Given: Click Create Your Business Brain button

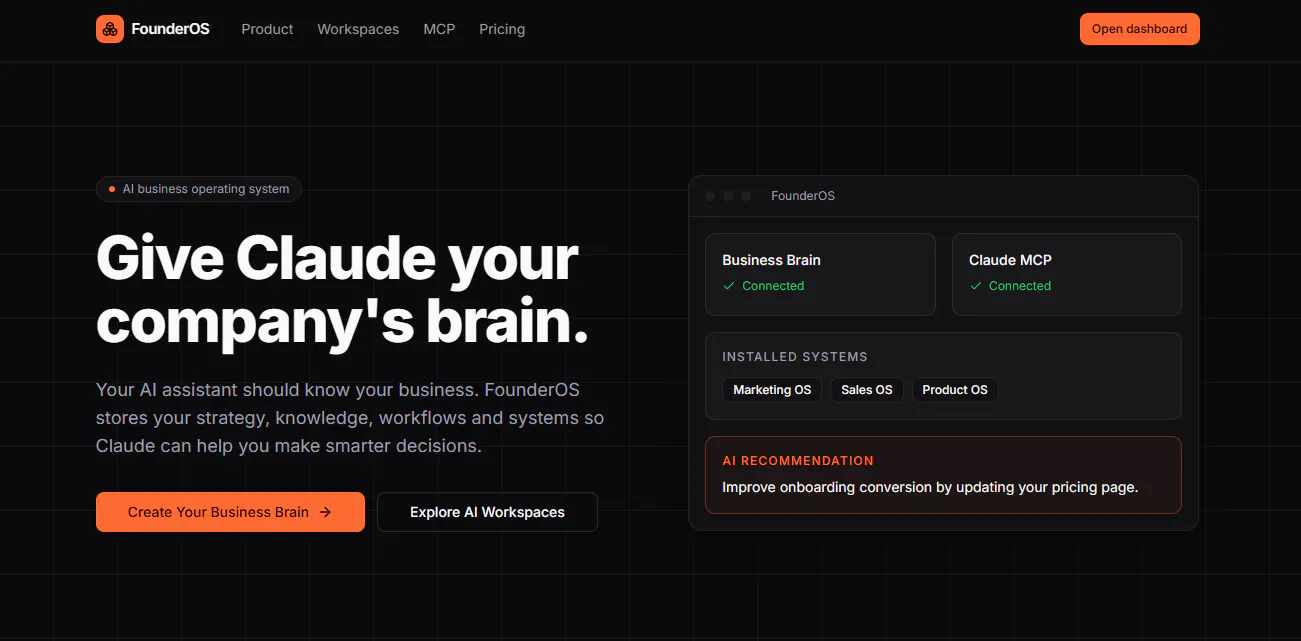Looking at the screenshot, I should coord(230,512).
